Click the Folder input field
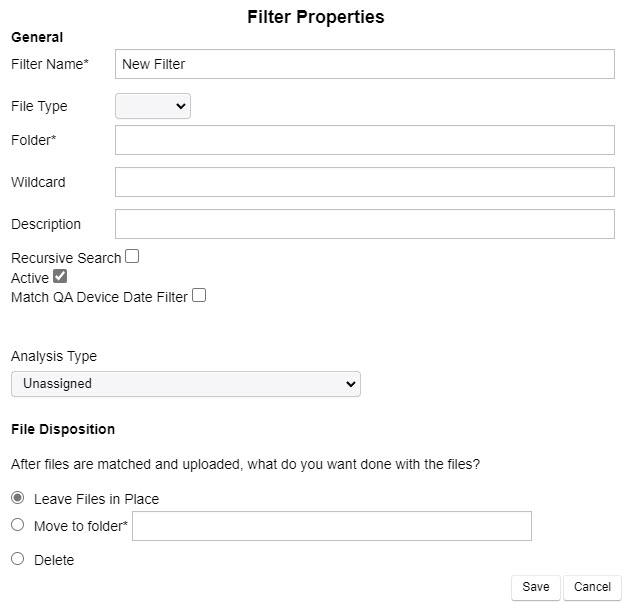 364,140
